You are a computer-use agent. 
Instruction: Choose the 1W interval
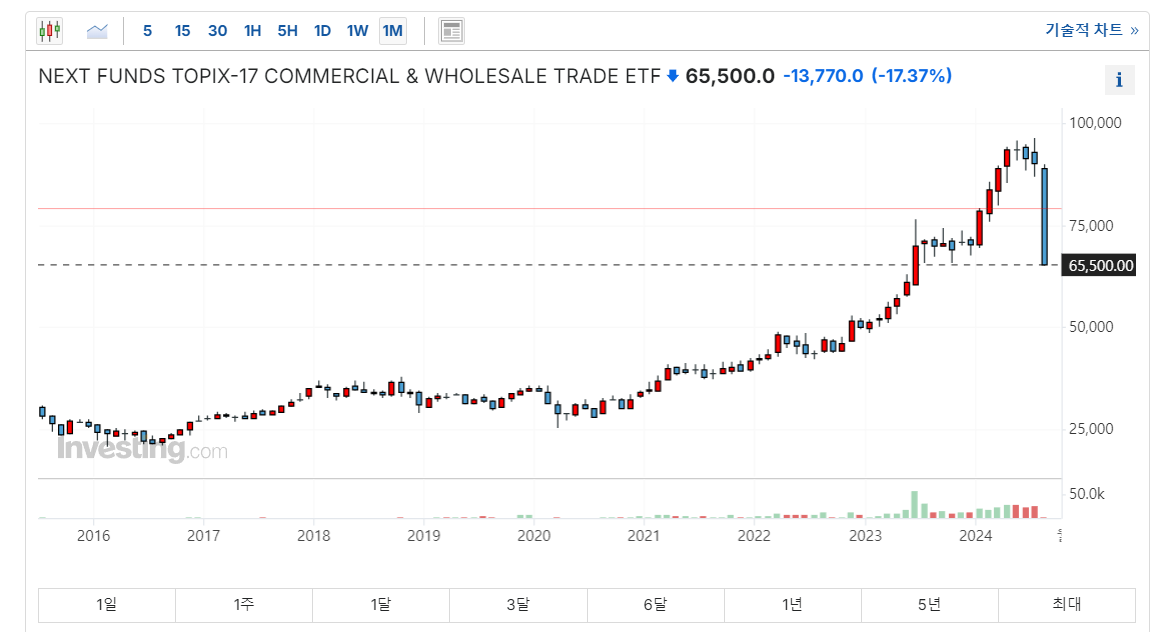(x=357, y=31)
